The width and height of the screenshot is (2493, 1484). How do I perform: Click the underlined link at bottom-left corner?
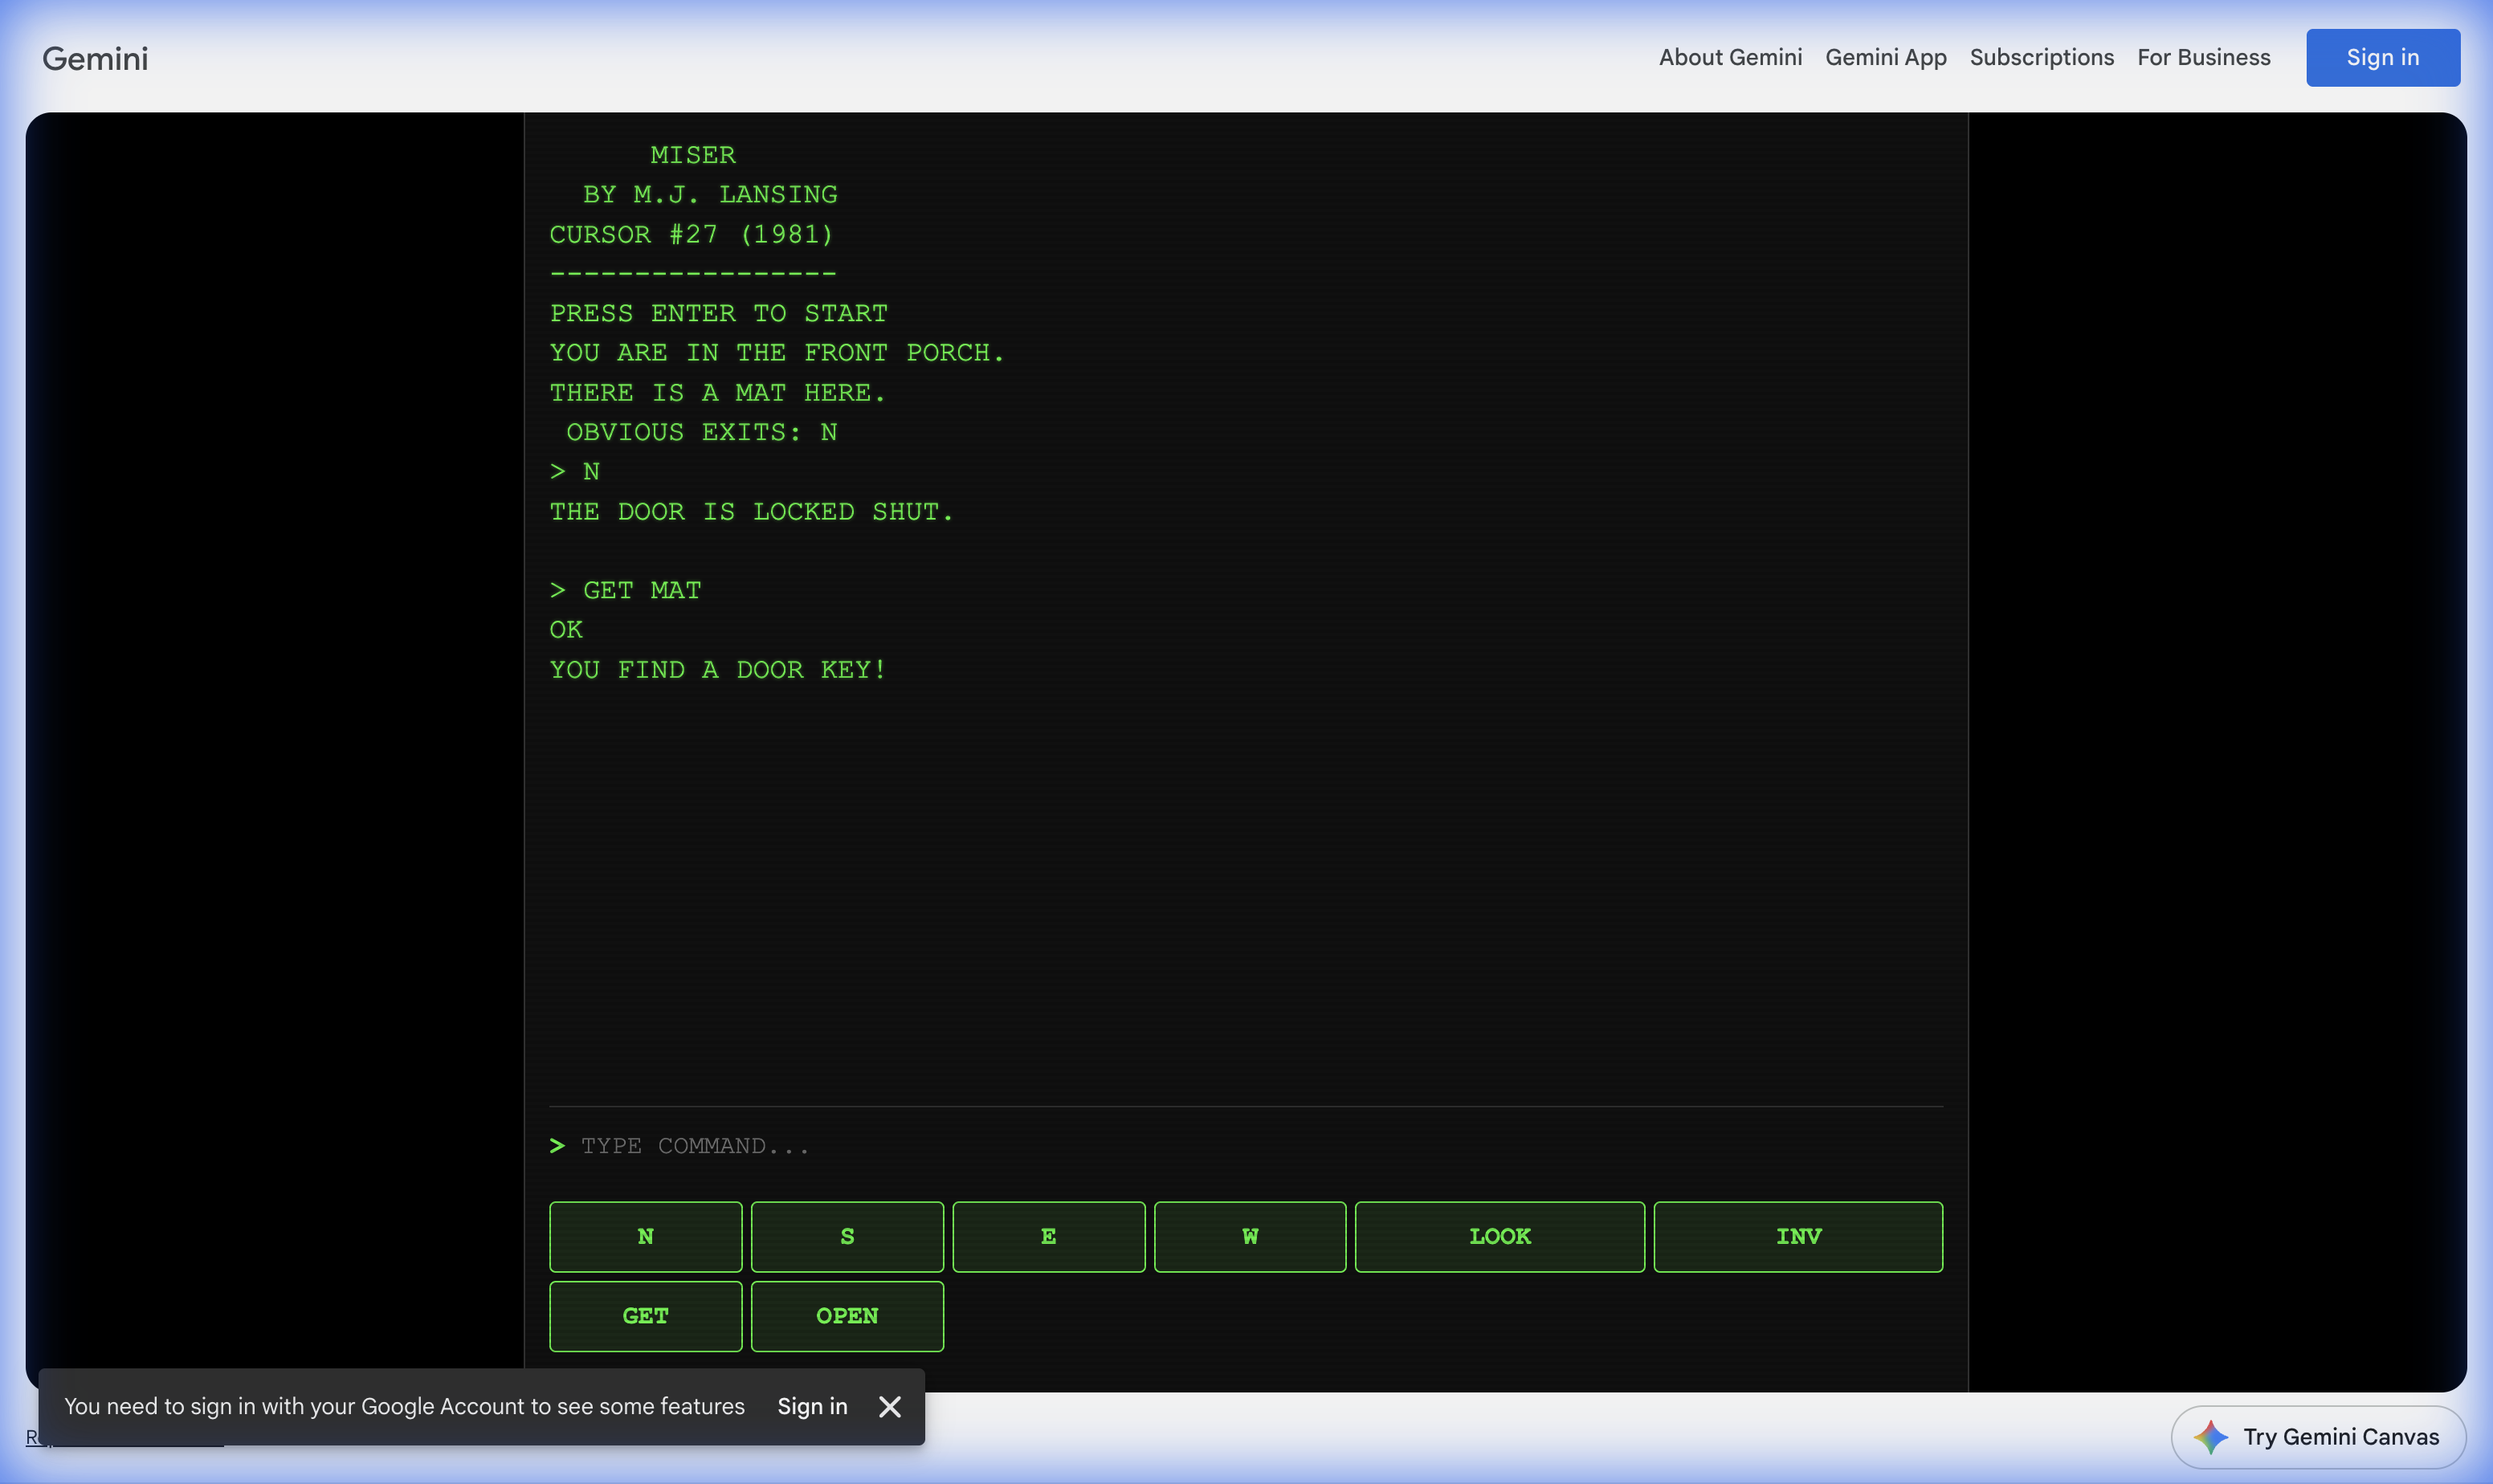coord(32,1438)
